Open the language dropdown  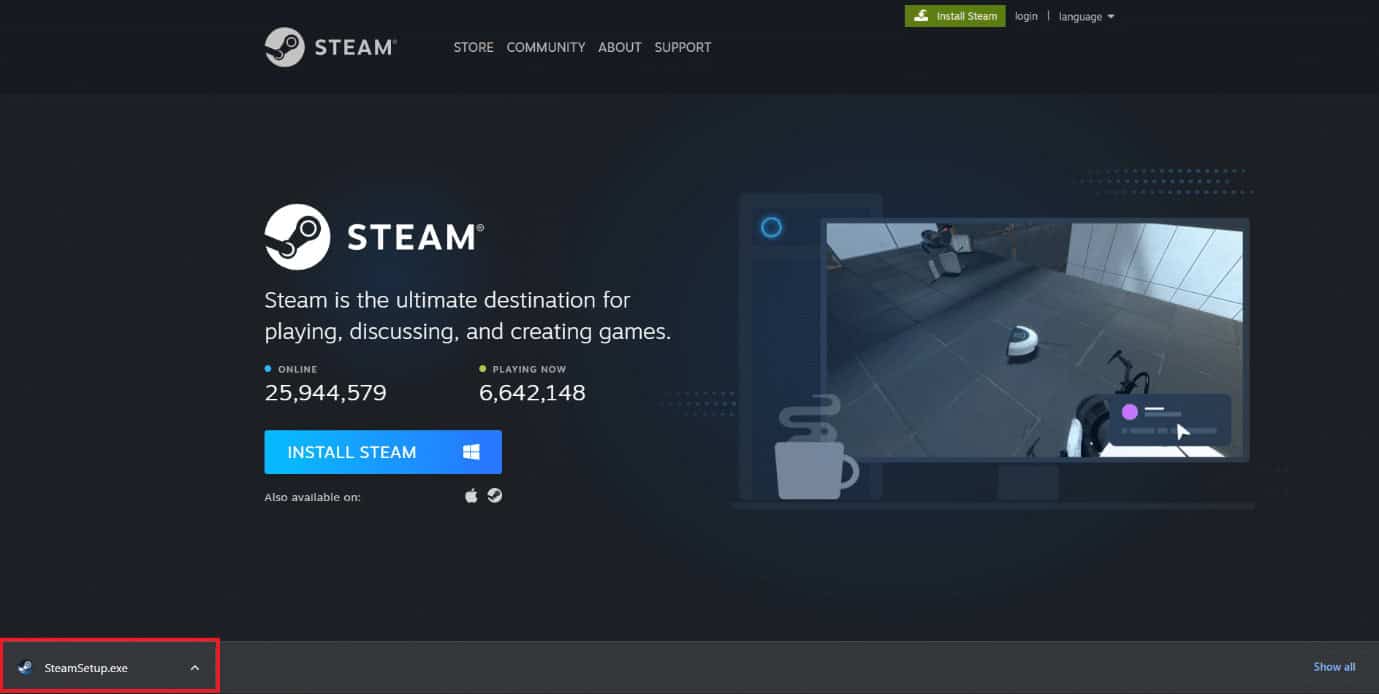[x=1085, y=16]
